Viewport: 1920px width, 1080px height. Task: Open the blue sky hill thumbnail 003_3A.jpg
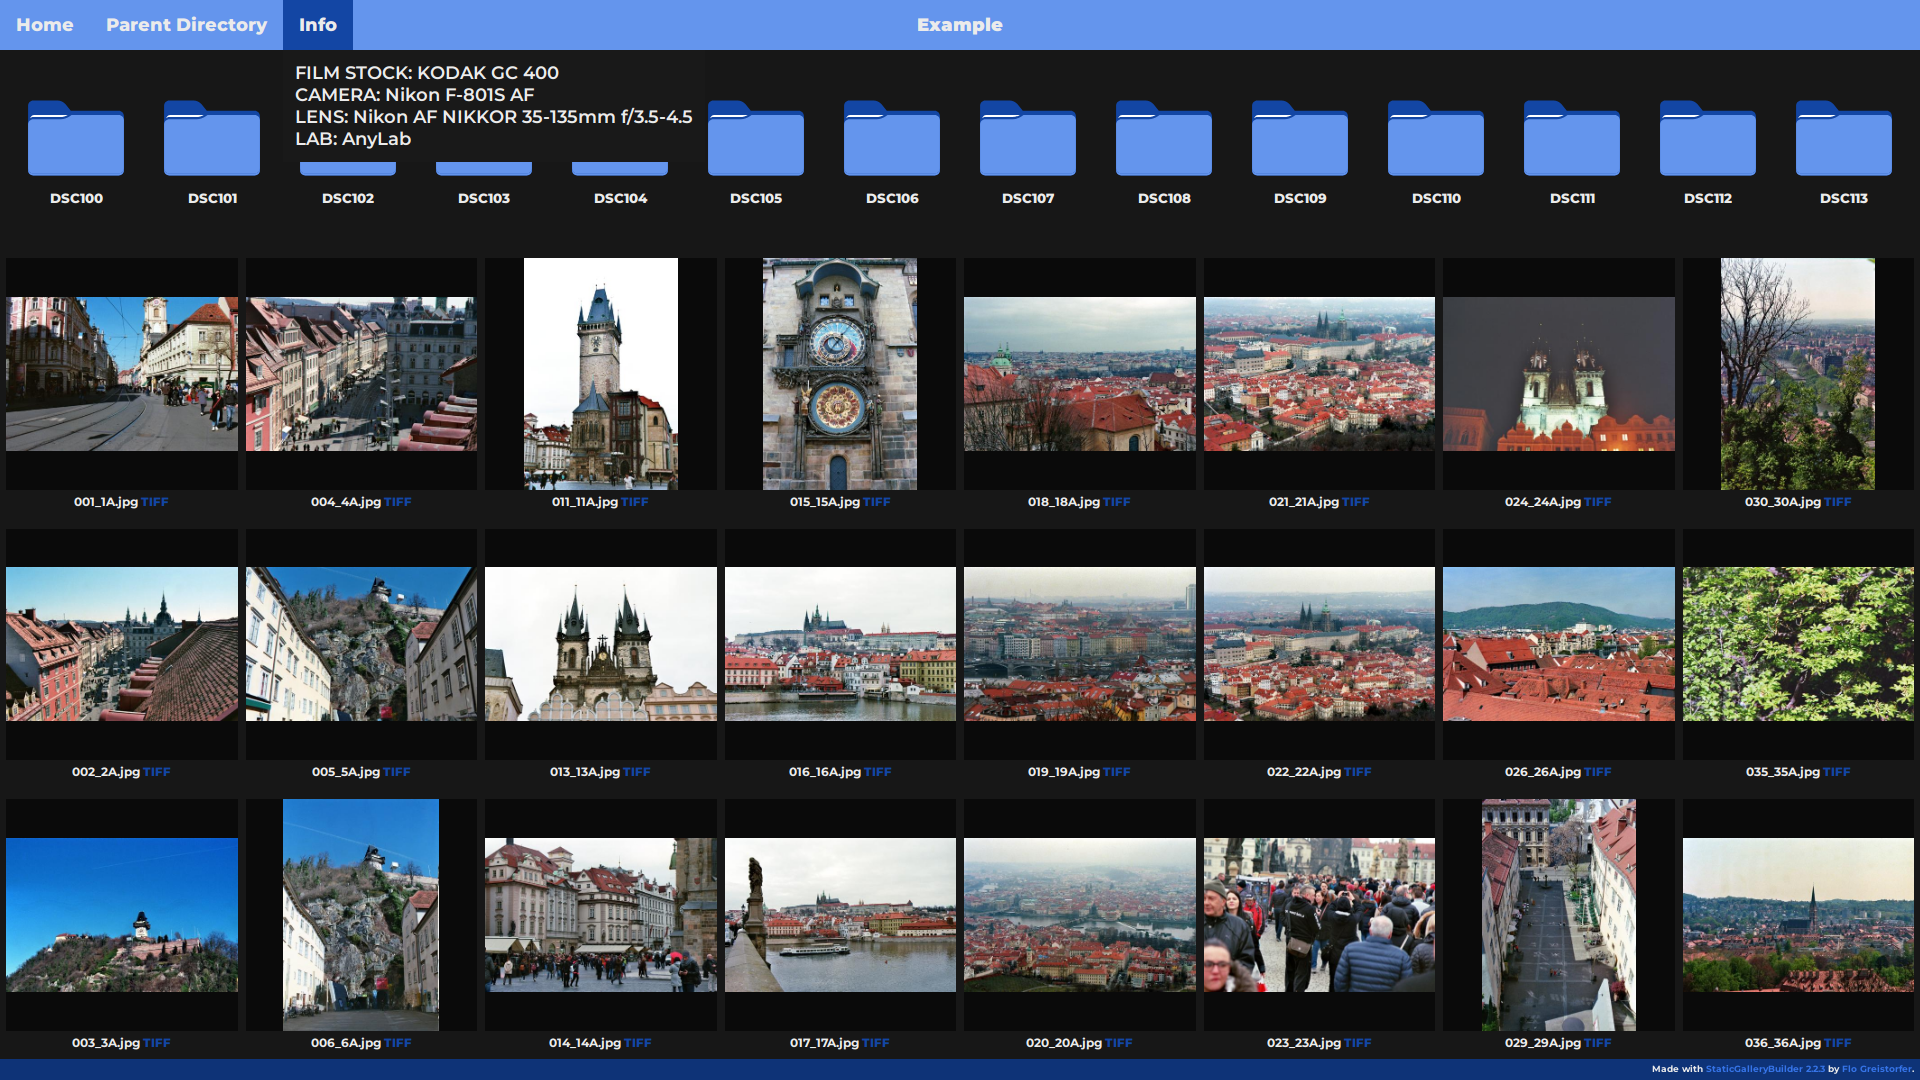(122, 915)
